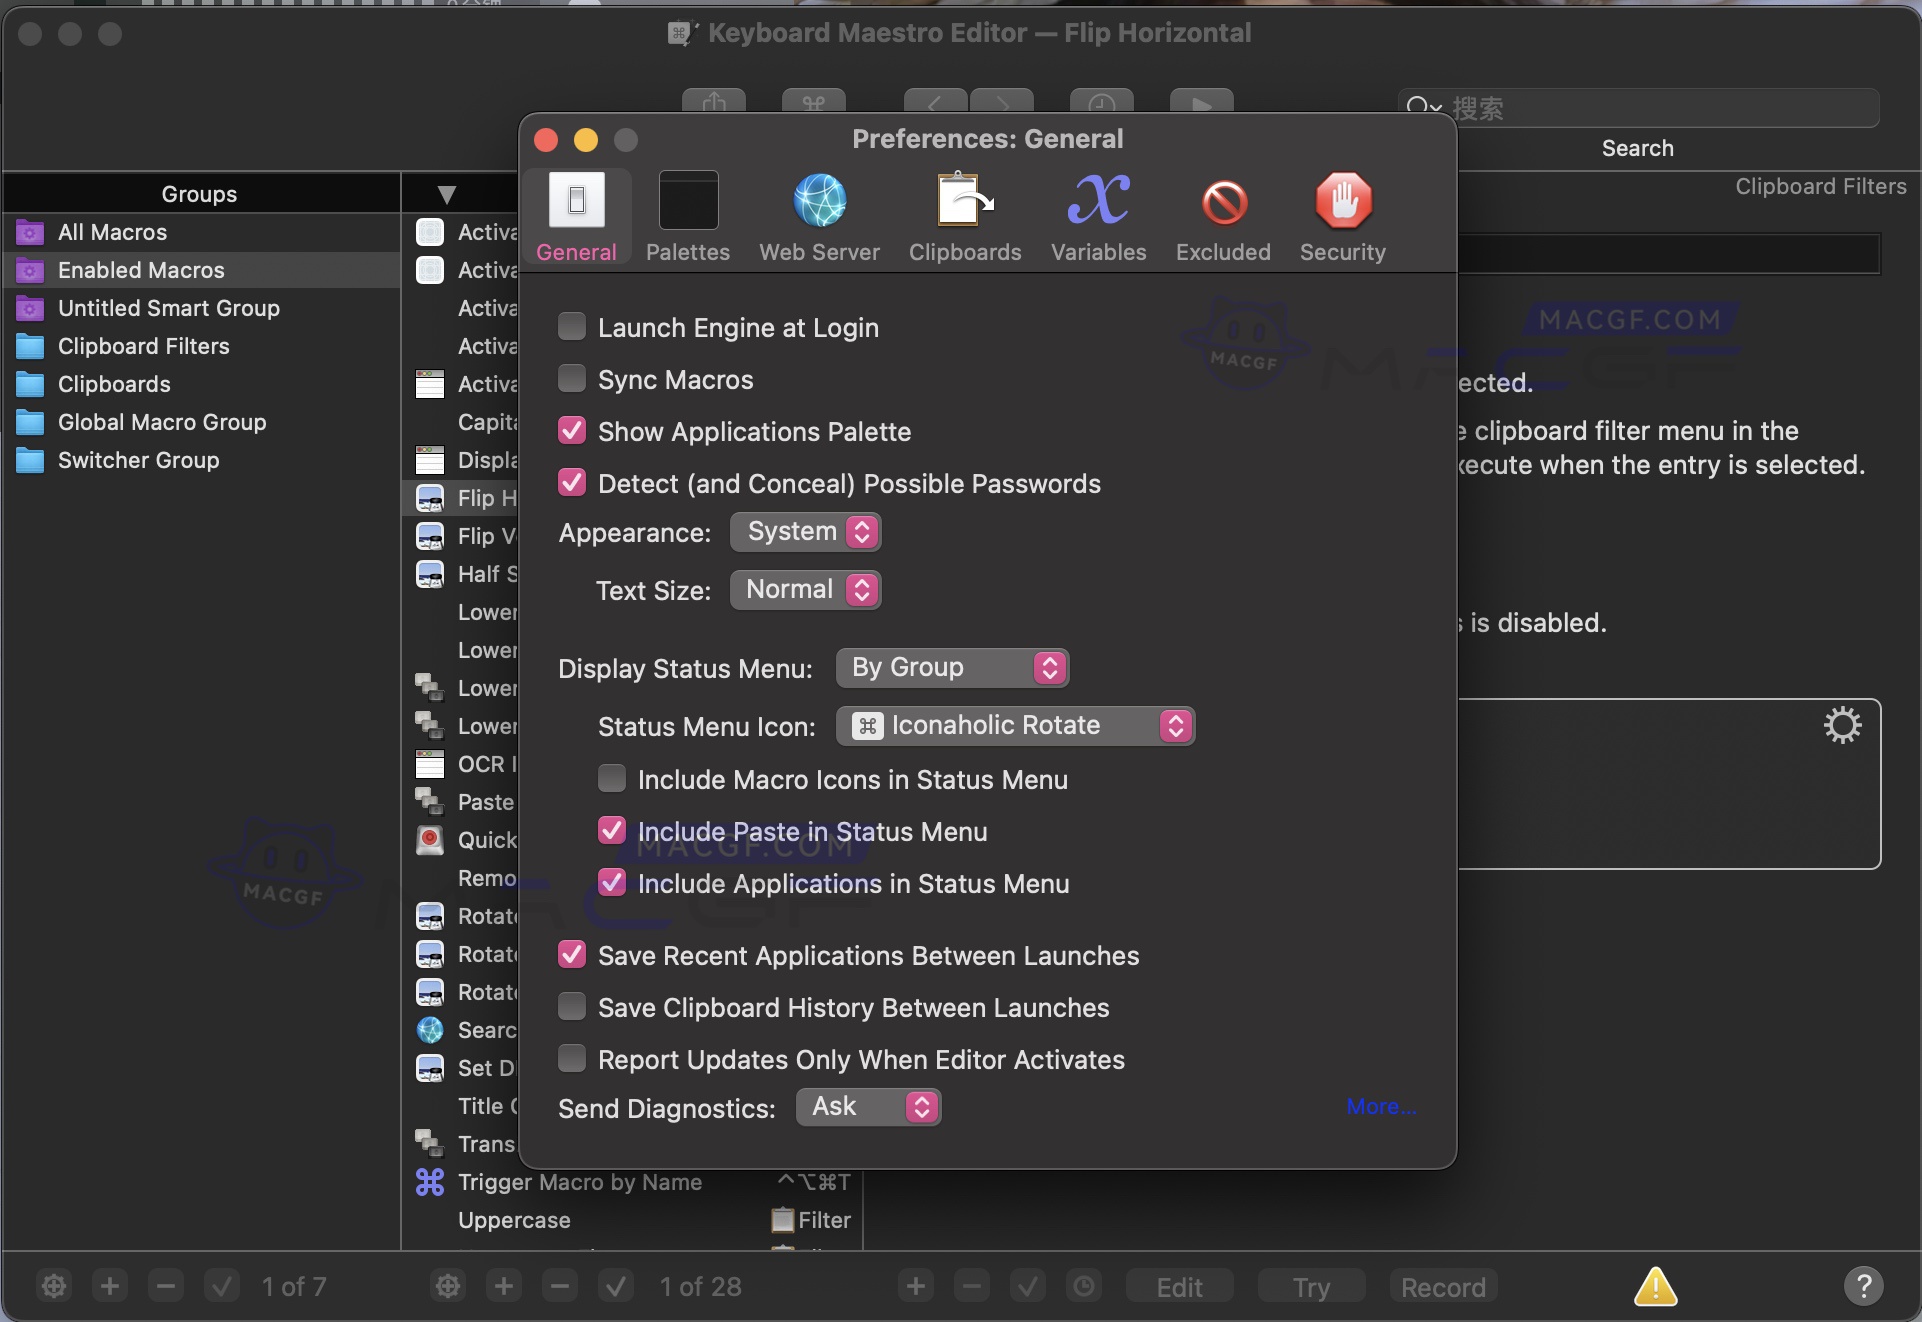
Task: Open the Status Menu Icon selector
Action: [1015, 725]
